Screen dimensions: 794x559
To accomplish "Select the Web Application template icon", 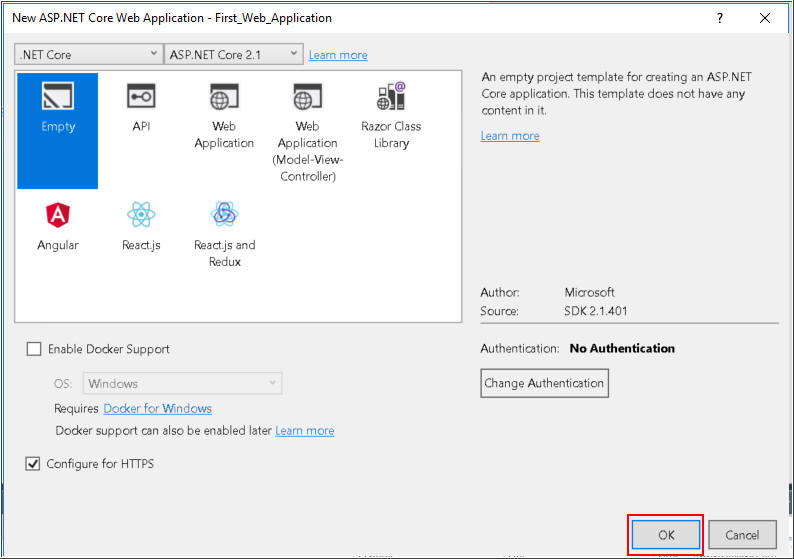I will pos(224,96).
